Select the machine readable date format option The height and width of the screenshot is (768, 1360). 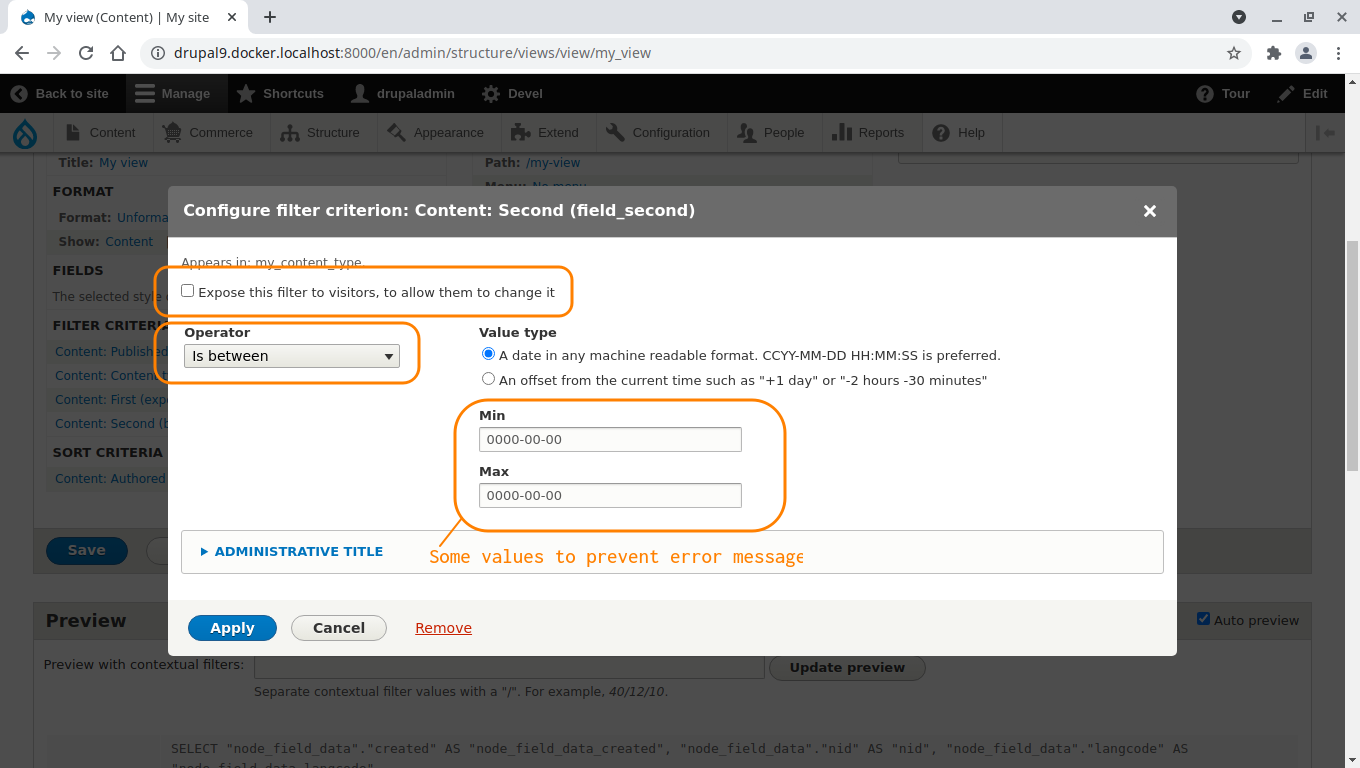pos(488,354)
